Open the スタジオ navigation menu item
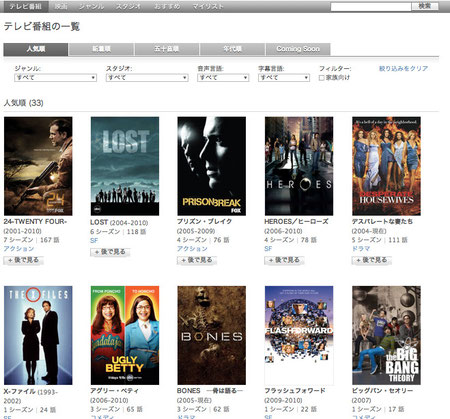 [128, 6]
